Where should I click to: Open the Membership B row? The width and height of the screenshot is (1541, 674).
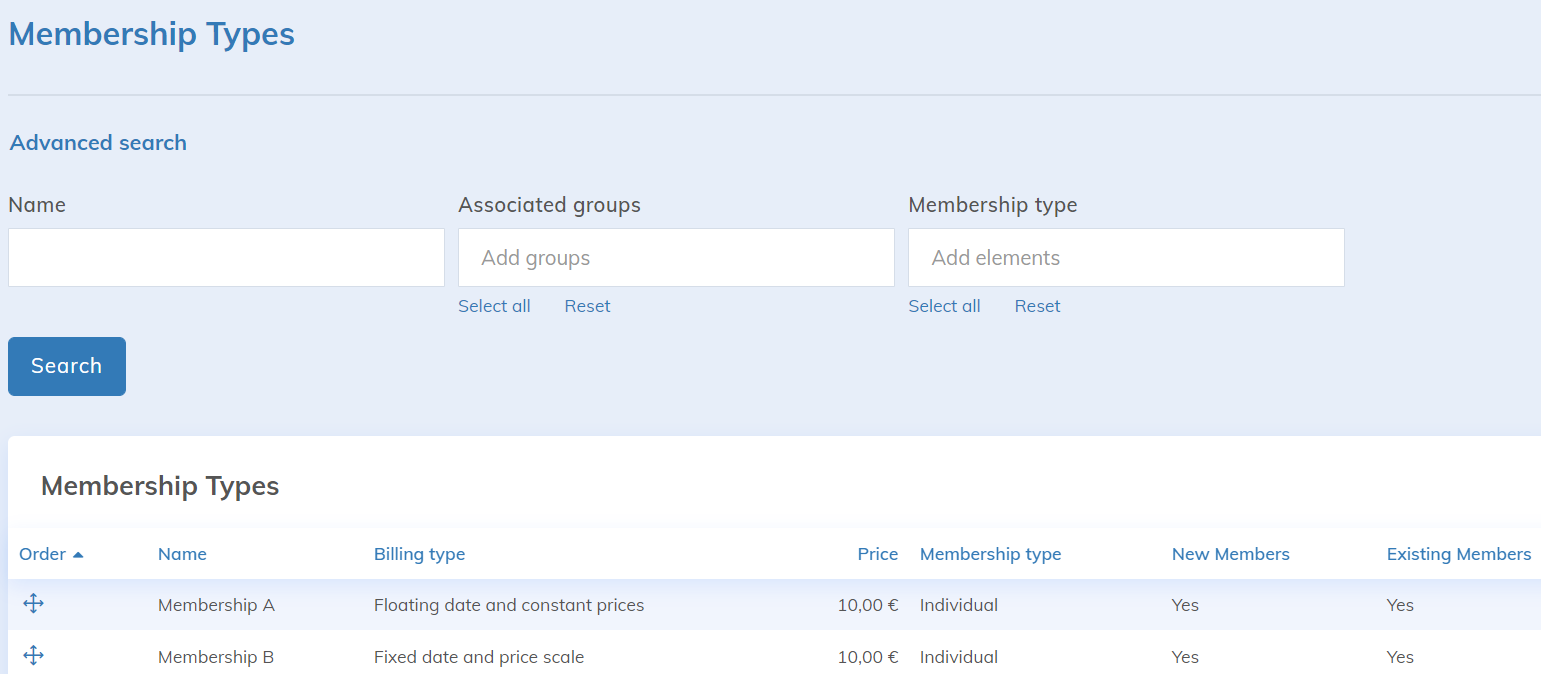[x=216, y=657]
